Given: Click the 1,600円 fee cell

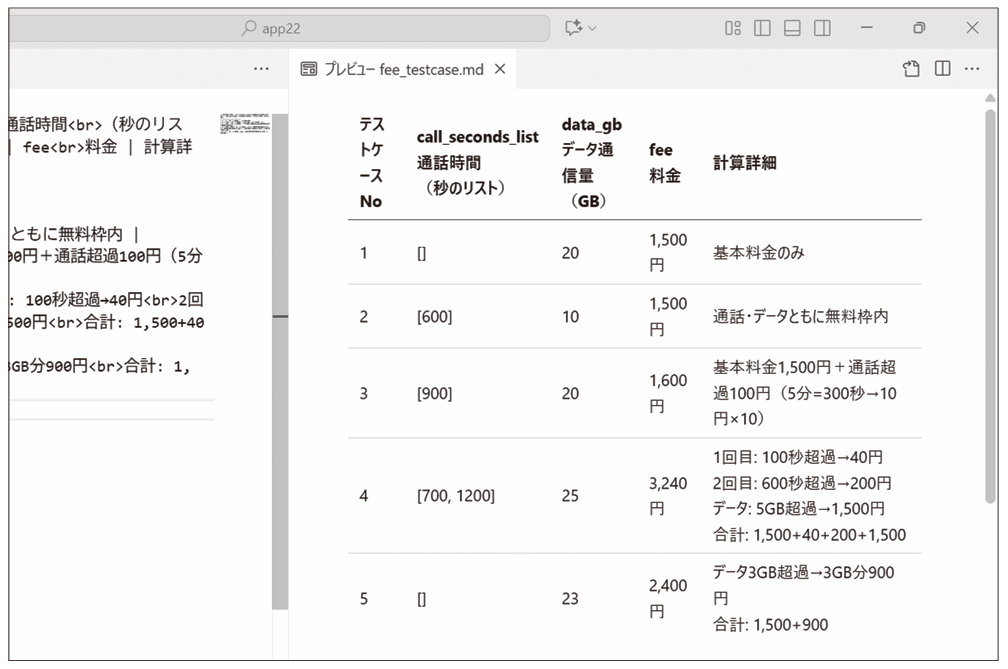Looking at the screenshot, I should (x=668, y=393).
